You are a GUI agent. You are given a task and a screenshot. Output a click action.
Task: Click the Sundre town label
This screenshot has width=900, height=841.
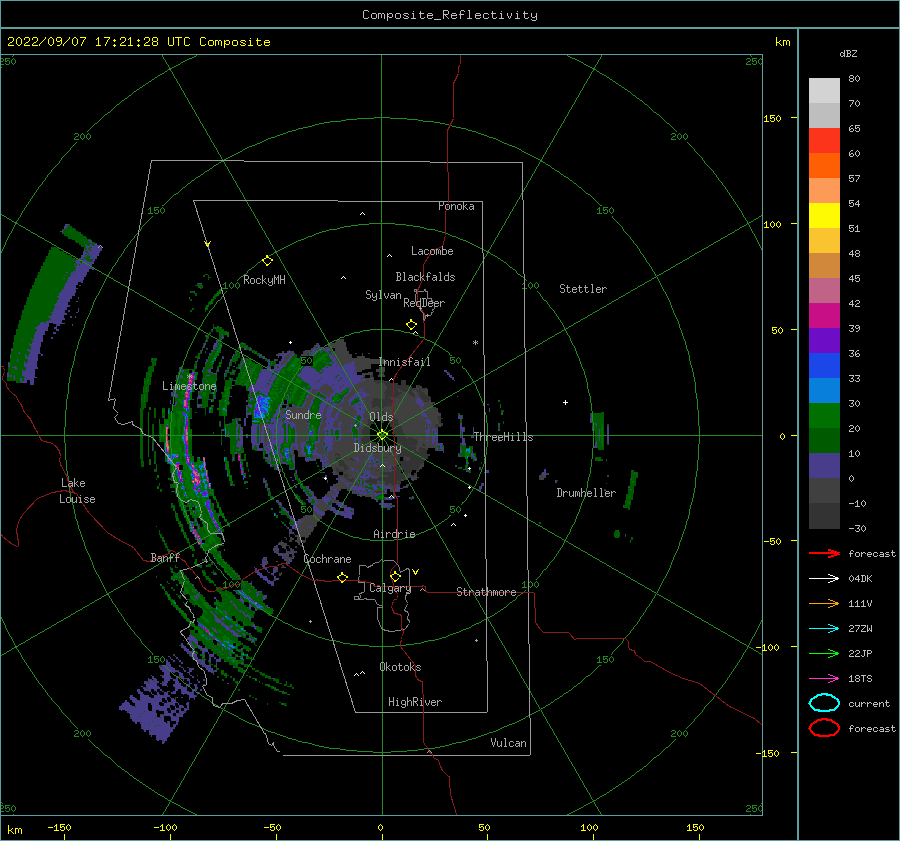pos(303,414)
